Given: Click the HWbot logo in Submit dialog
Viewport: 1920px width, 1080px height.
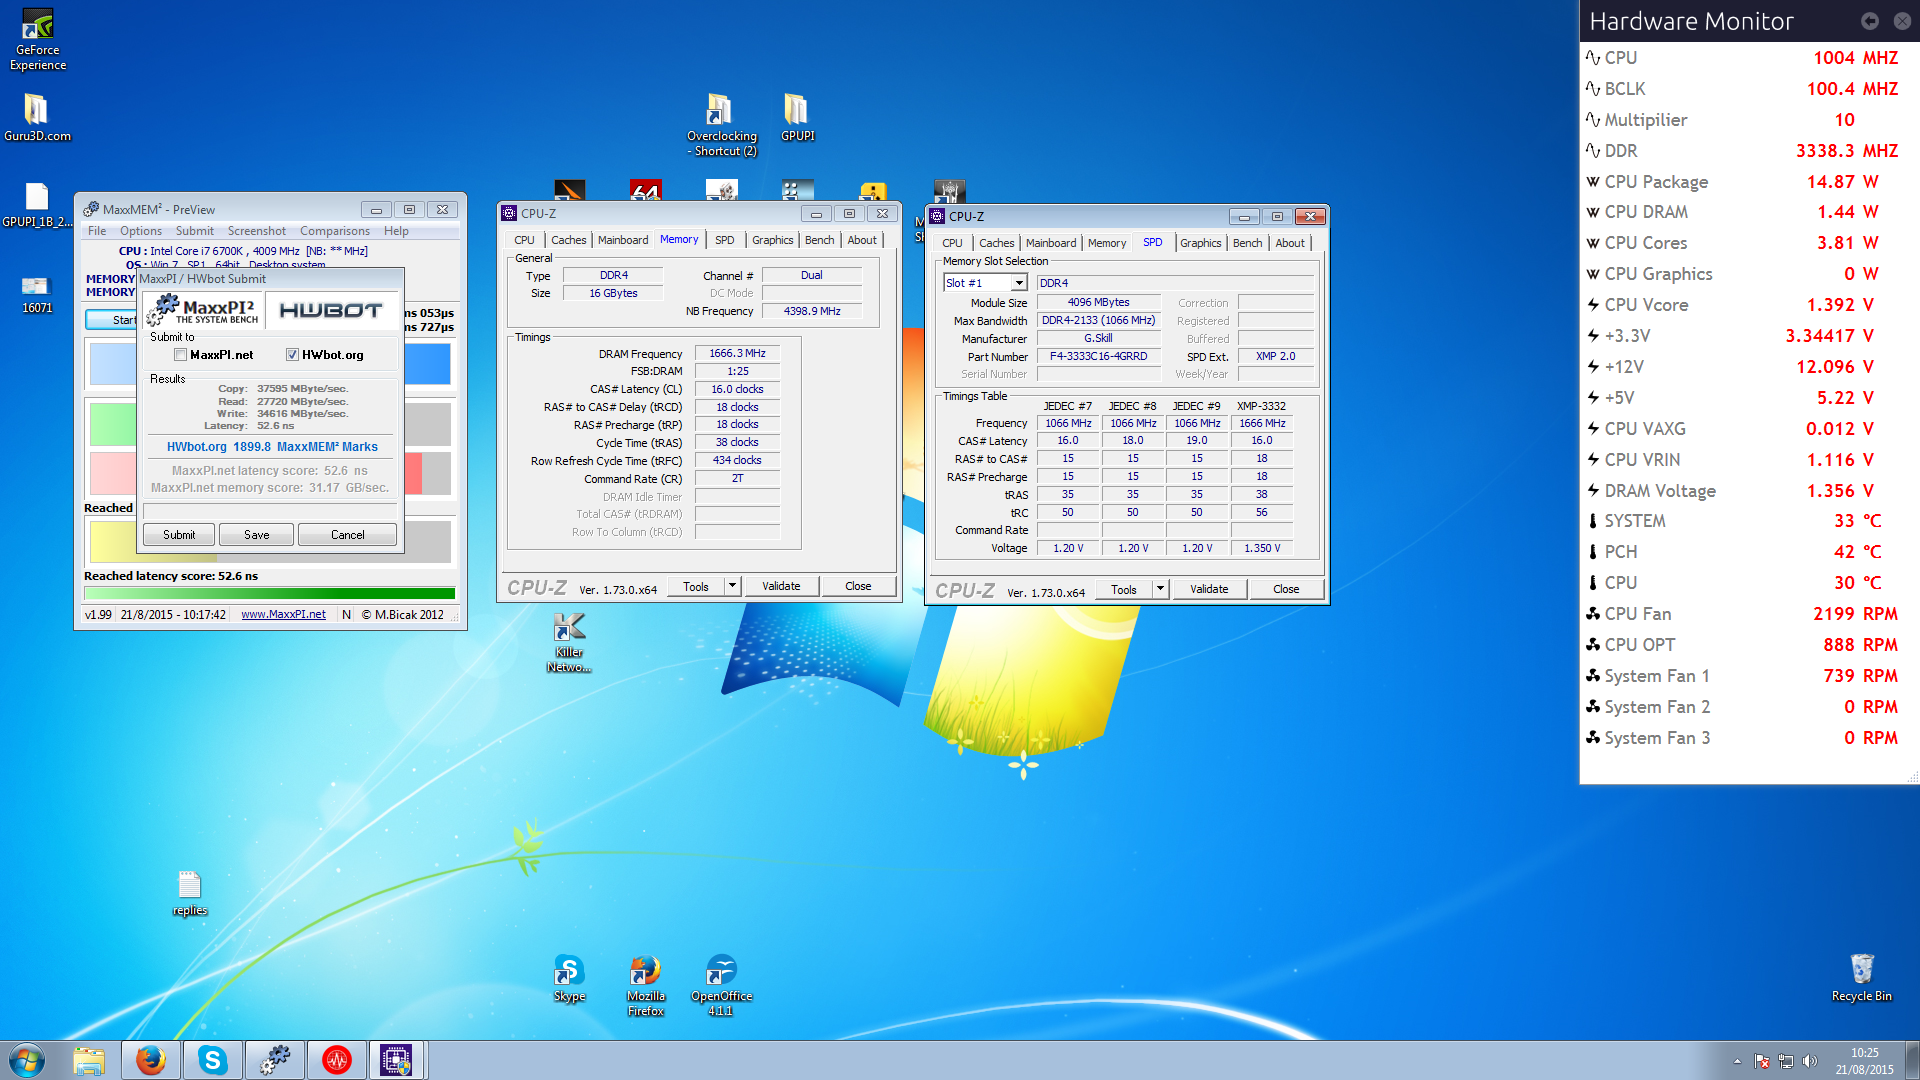Looking at the screenshot, I should [331, 310].
